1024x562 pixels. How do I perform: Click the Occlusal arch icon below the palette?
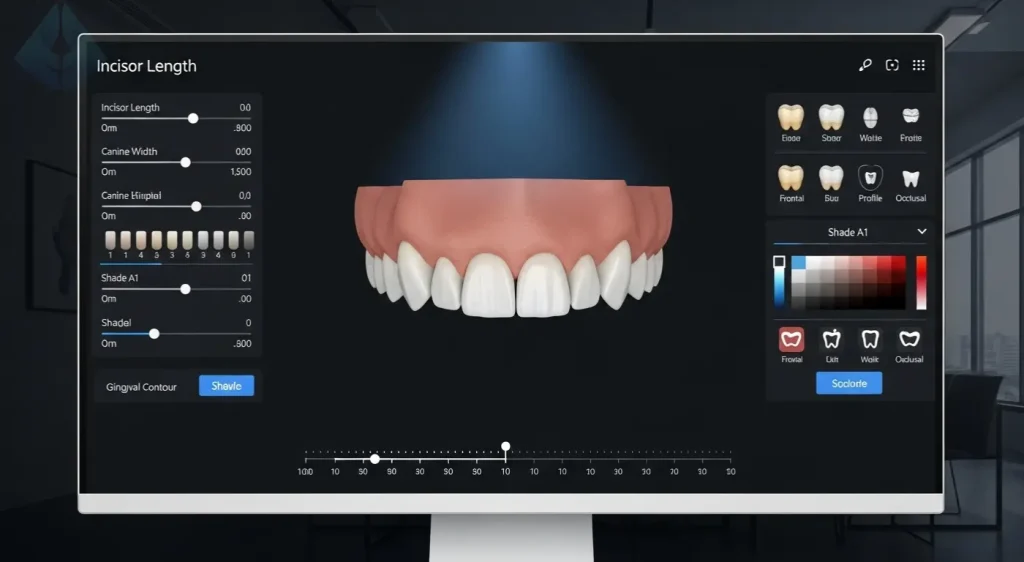tap(909, 339)
